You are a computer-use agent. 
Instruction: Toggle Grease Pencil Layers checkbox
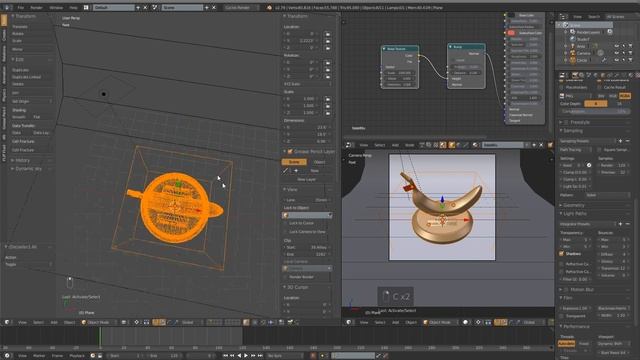290,151
